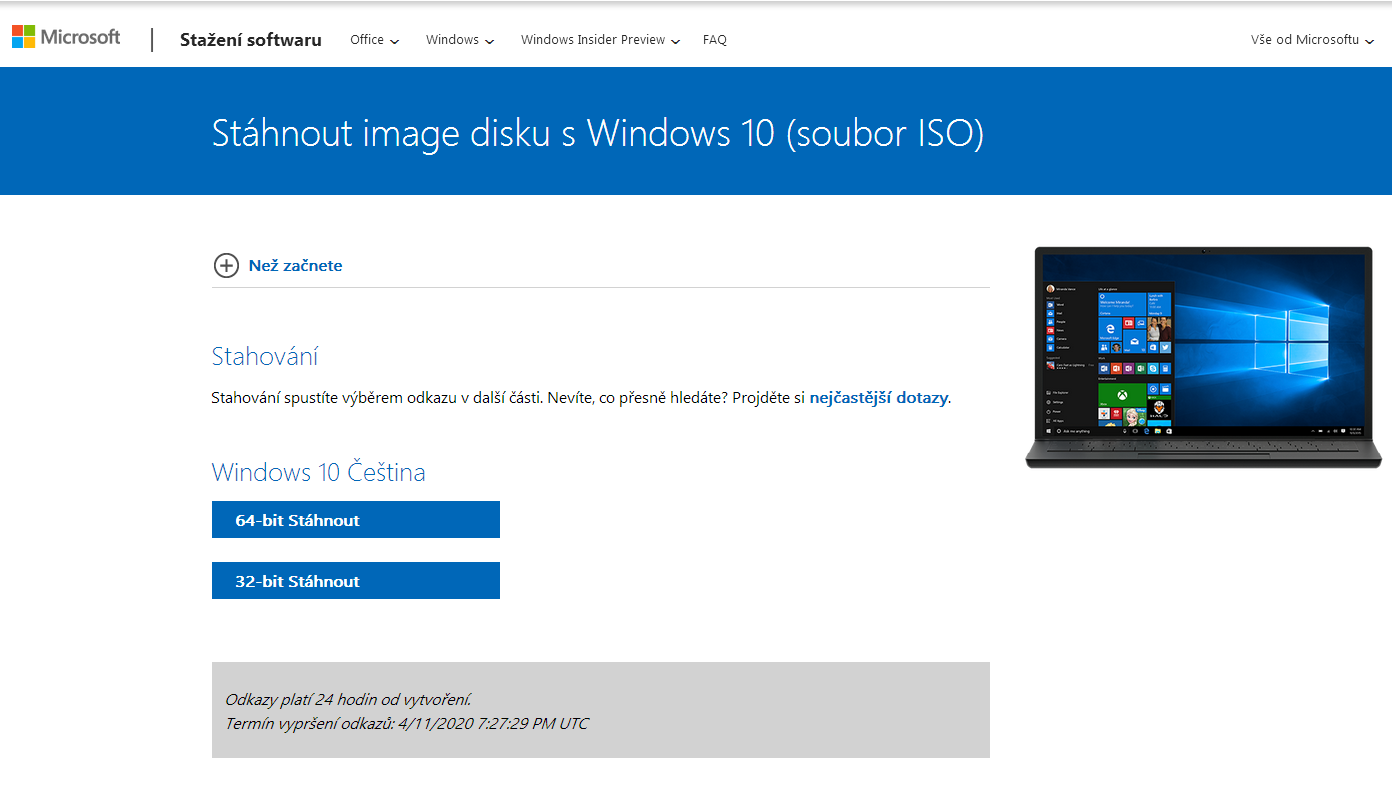This screenshot has width=1392, height=790.
Task: Click the Stažení softwaru header link
Action: click(250, 40)
